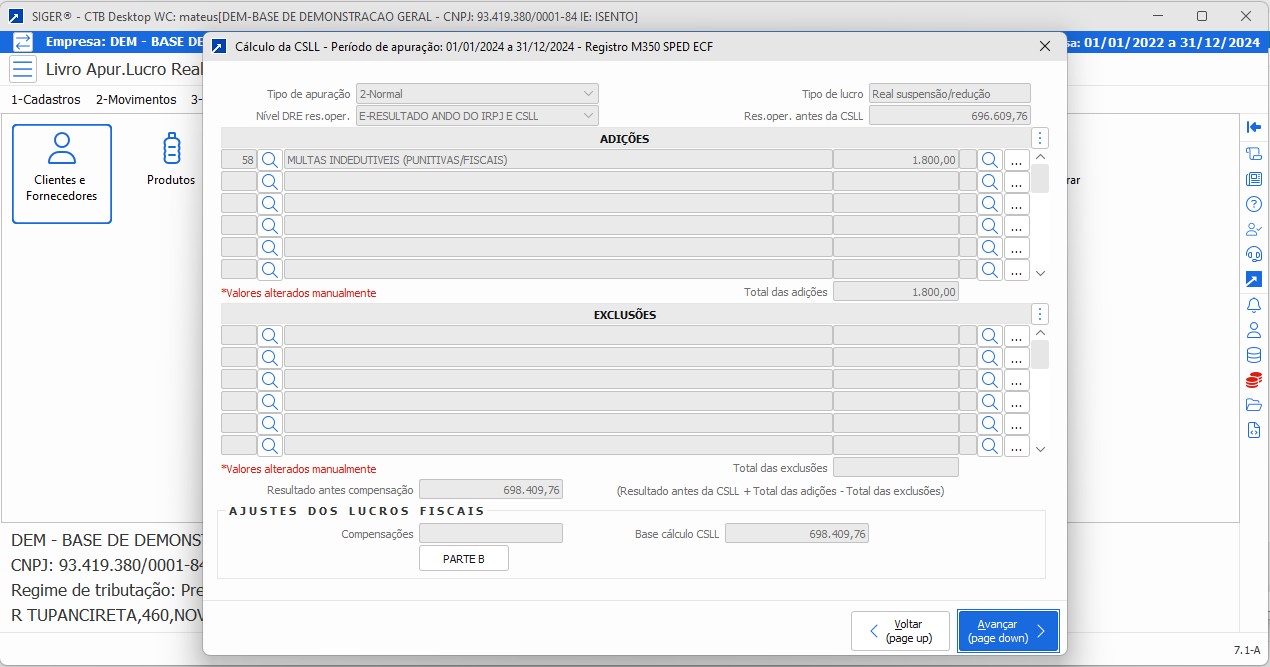Click Resultado antes compensação field

tap(491, 490)
